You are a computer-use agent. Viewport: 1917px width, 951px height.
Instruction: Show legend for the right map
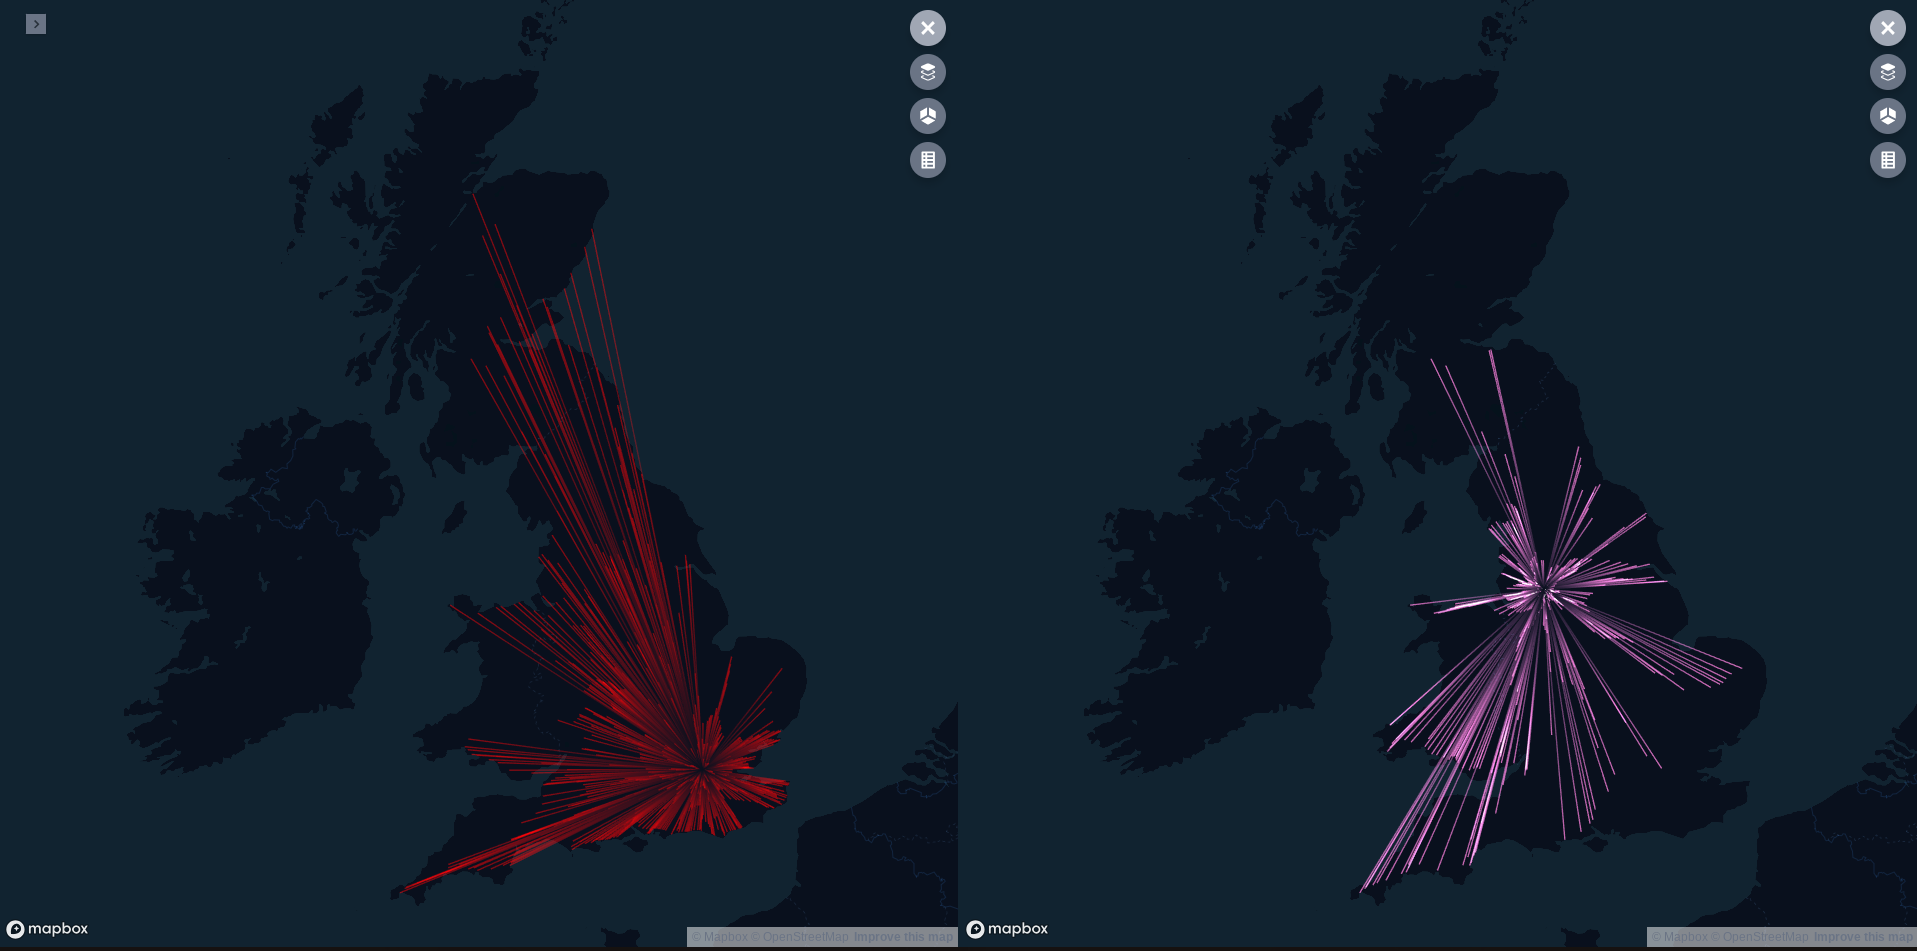(x=1887, y=160)
